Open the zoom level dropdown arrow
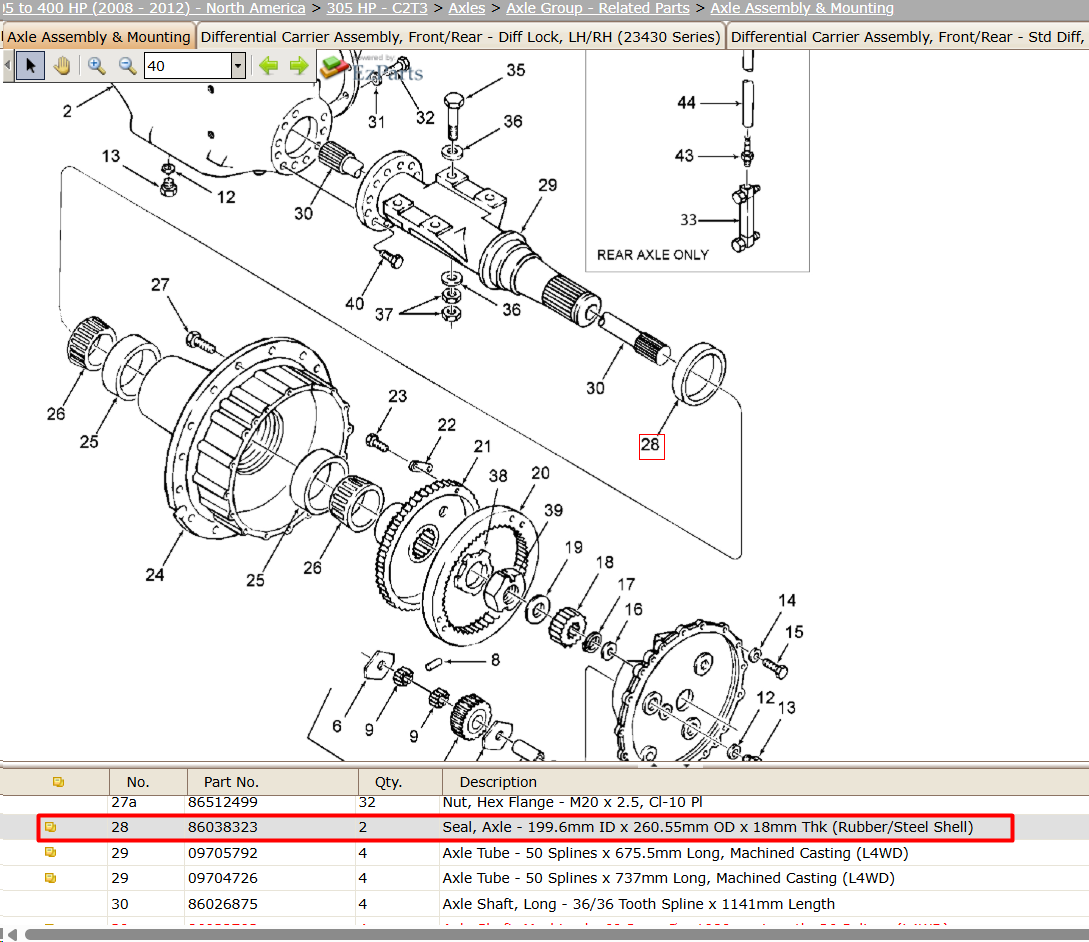This screenshot has width=1089, height=942. coord(238,66)
